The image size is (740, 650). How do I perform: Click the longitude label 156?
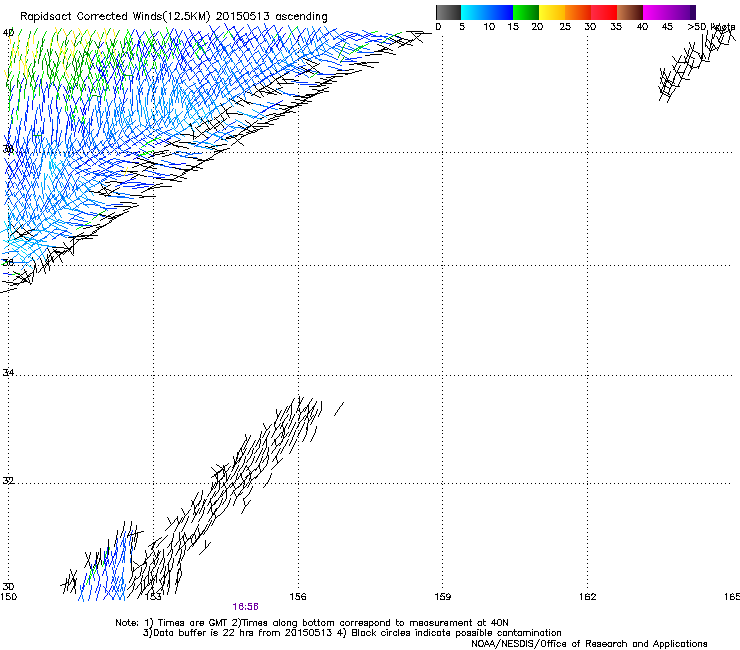(298, 597)
